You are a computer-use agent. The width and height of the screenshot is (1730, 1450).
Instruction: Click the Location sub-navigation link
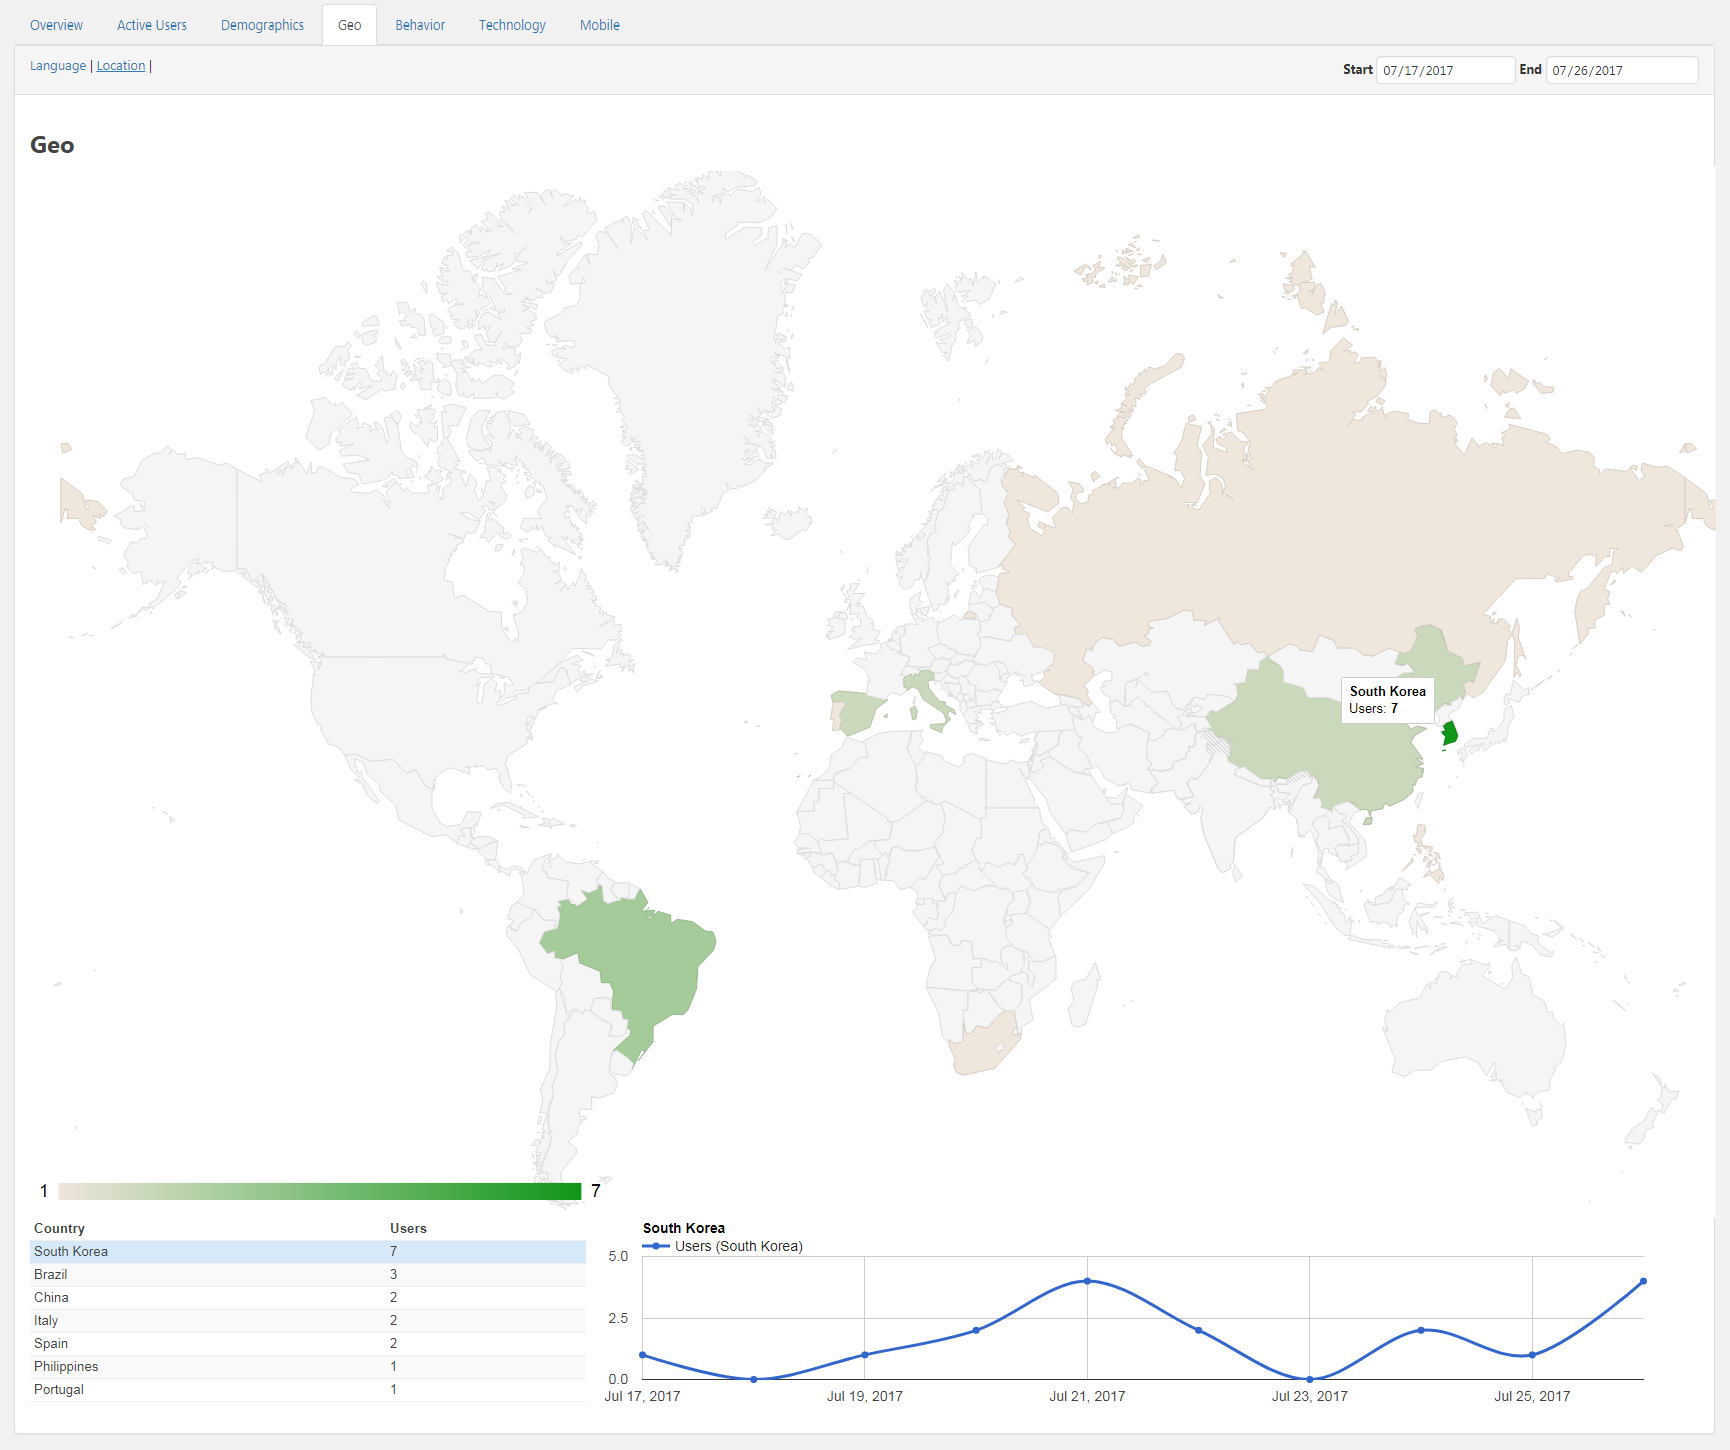[121, 66]
